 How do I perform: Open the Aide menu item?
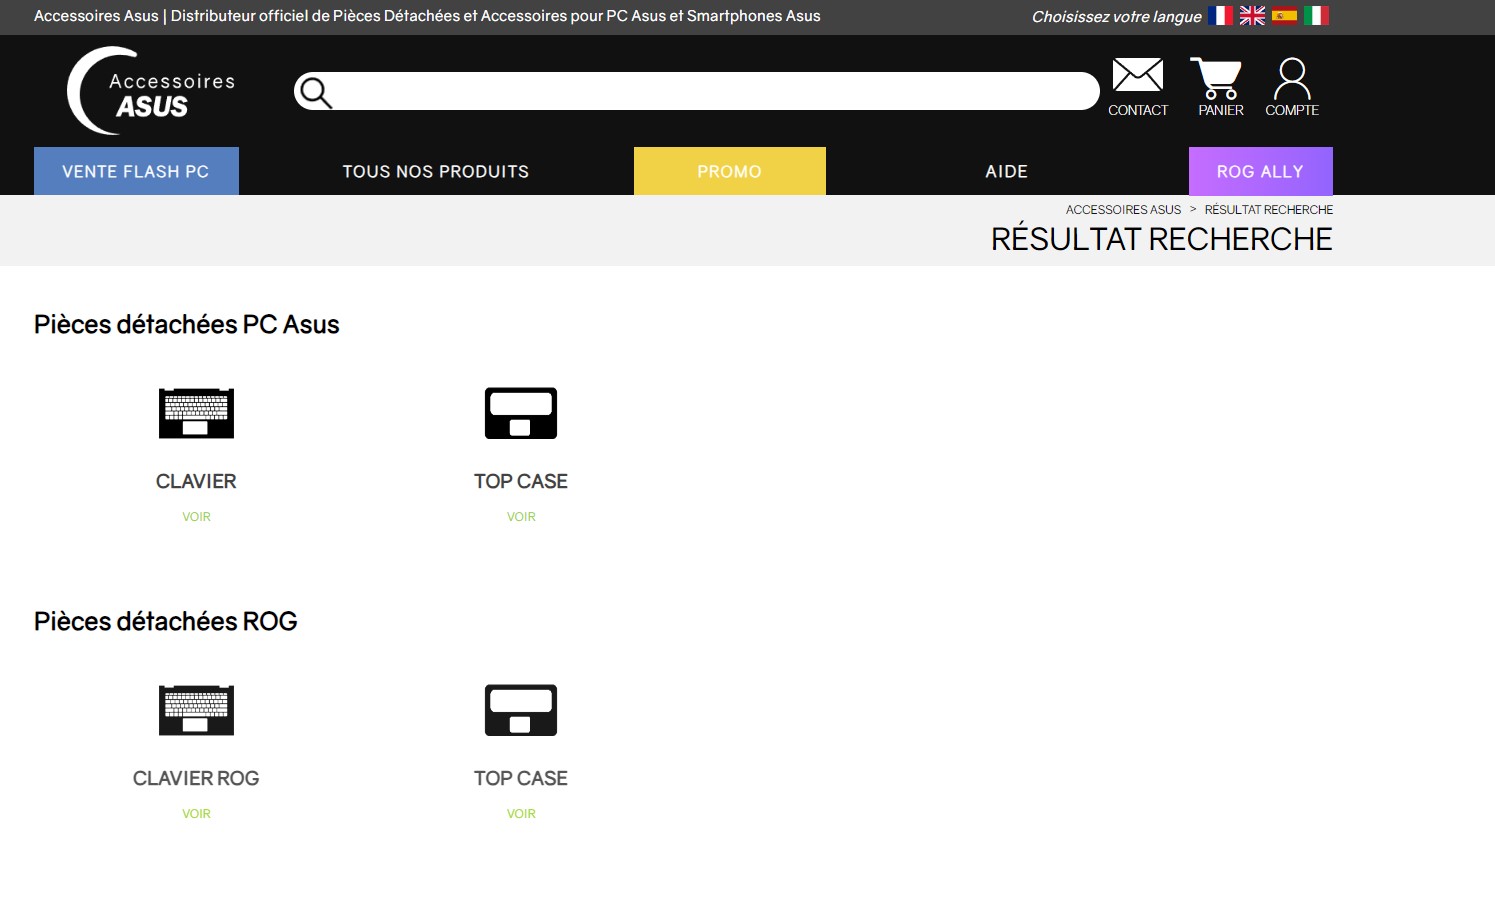(1007, 171)
